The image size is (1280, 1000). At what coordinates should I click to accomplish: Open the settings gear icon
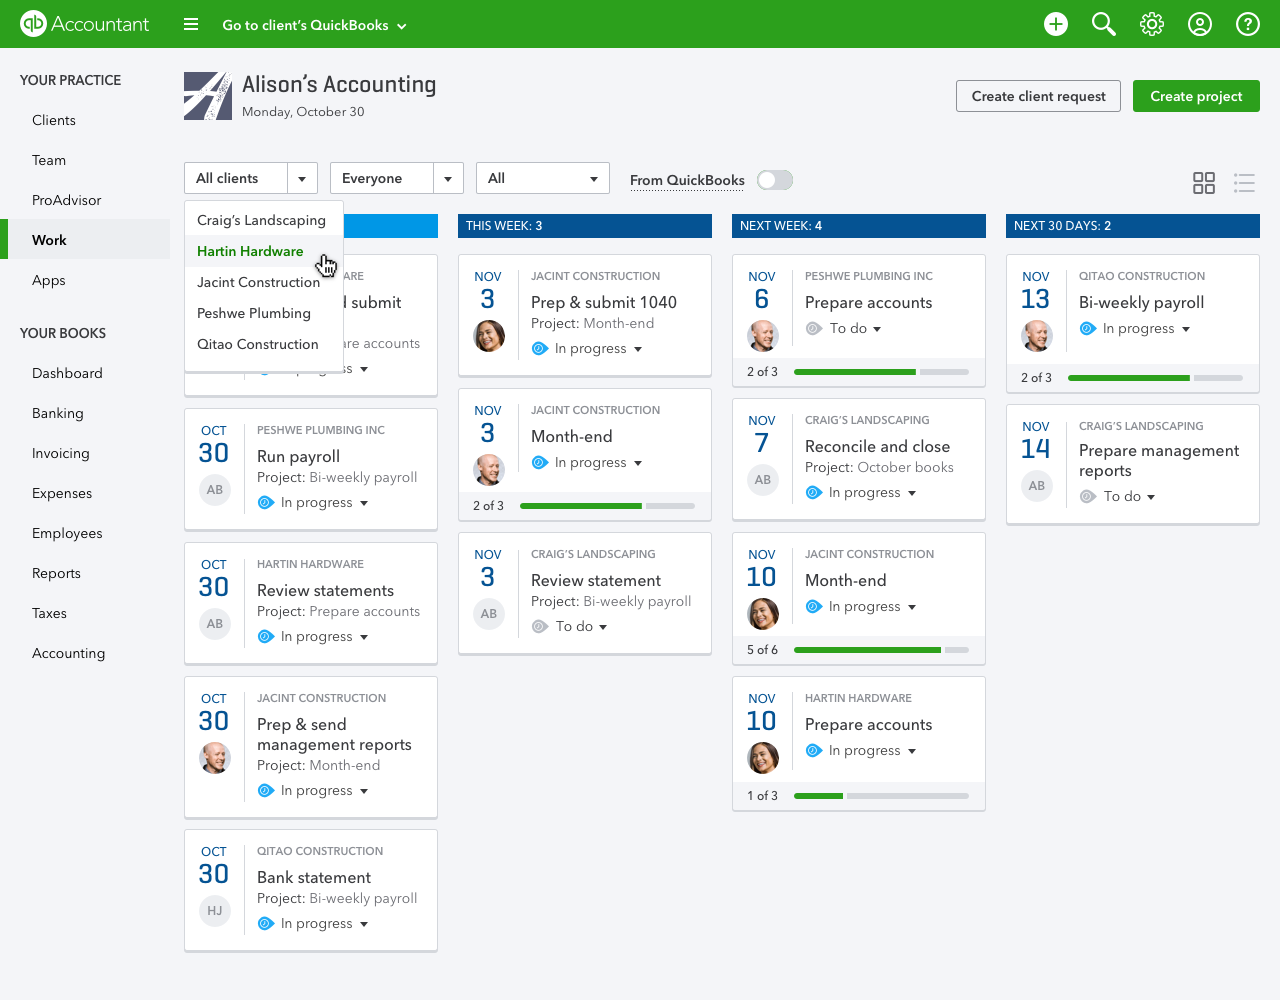[x=1152, y=24]
